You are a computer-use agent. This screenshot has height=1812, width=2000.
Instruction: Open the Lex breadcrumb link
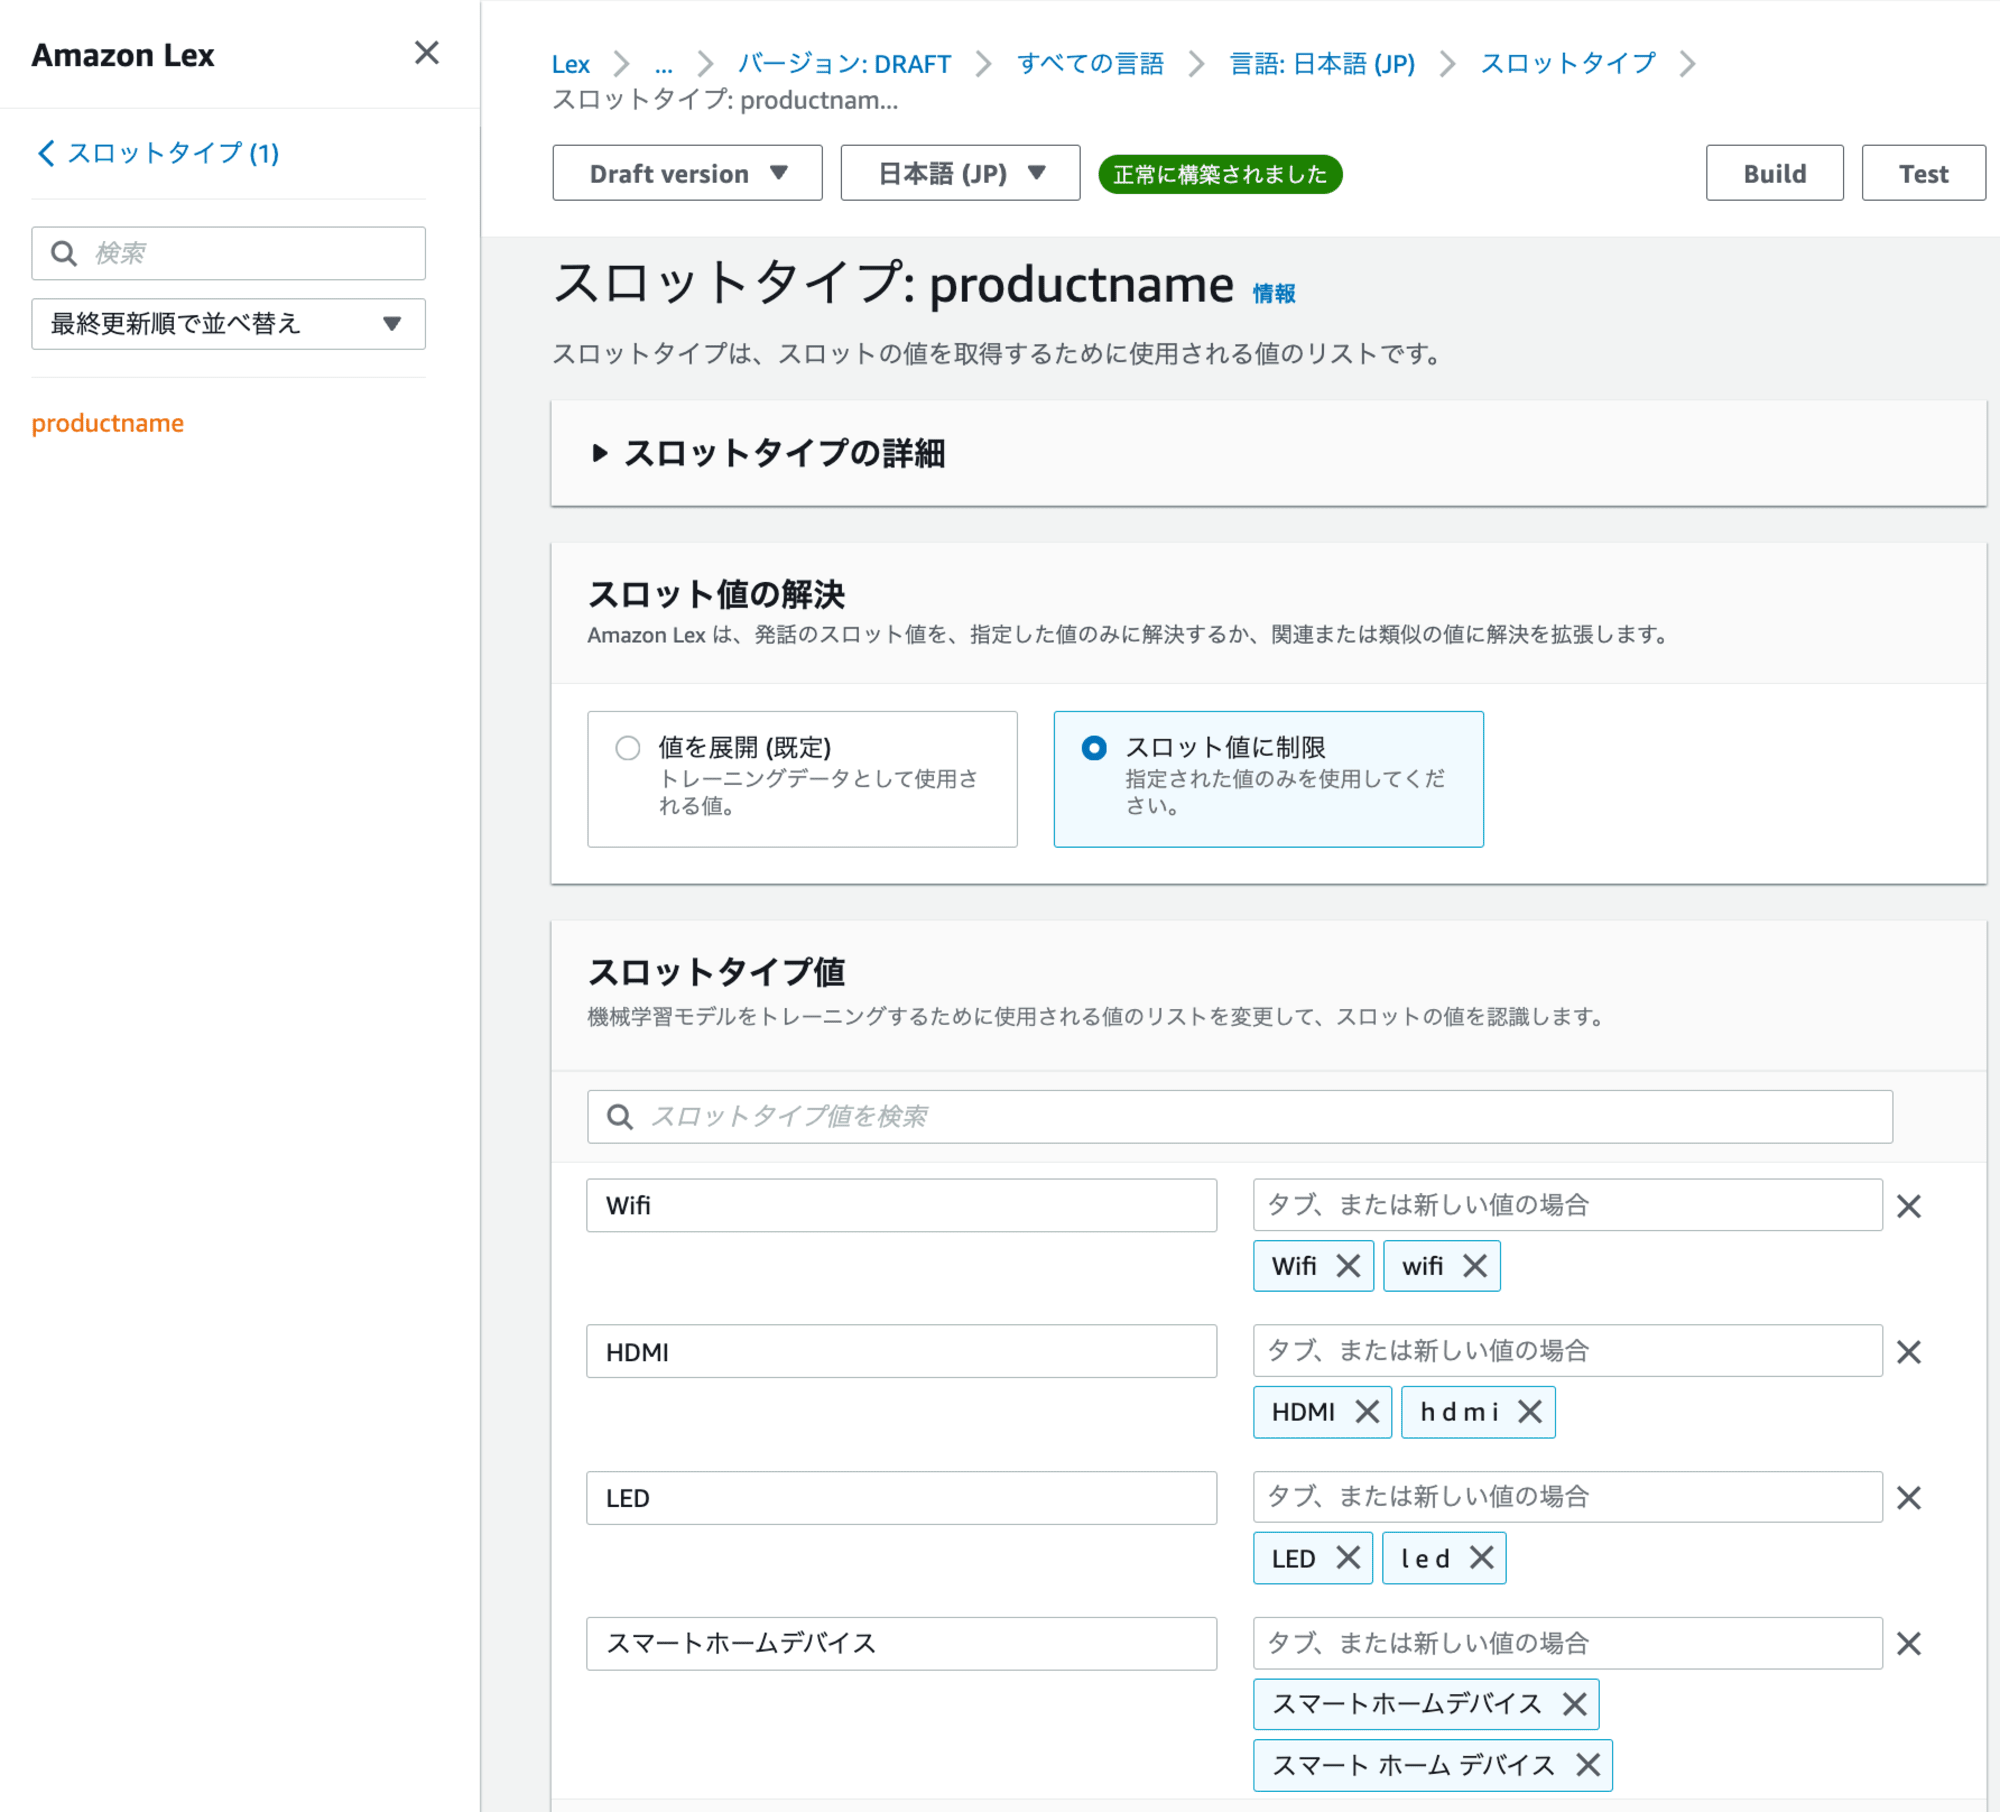[x=570, y=64]
